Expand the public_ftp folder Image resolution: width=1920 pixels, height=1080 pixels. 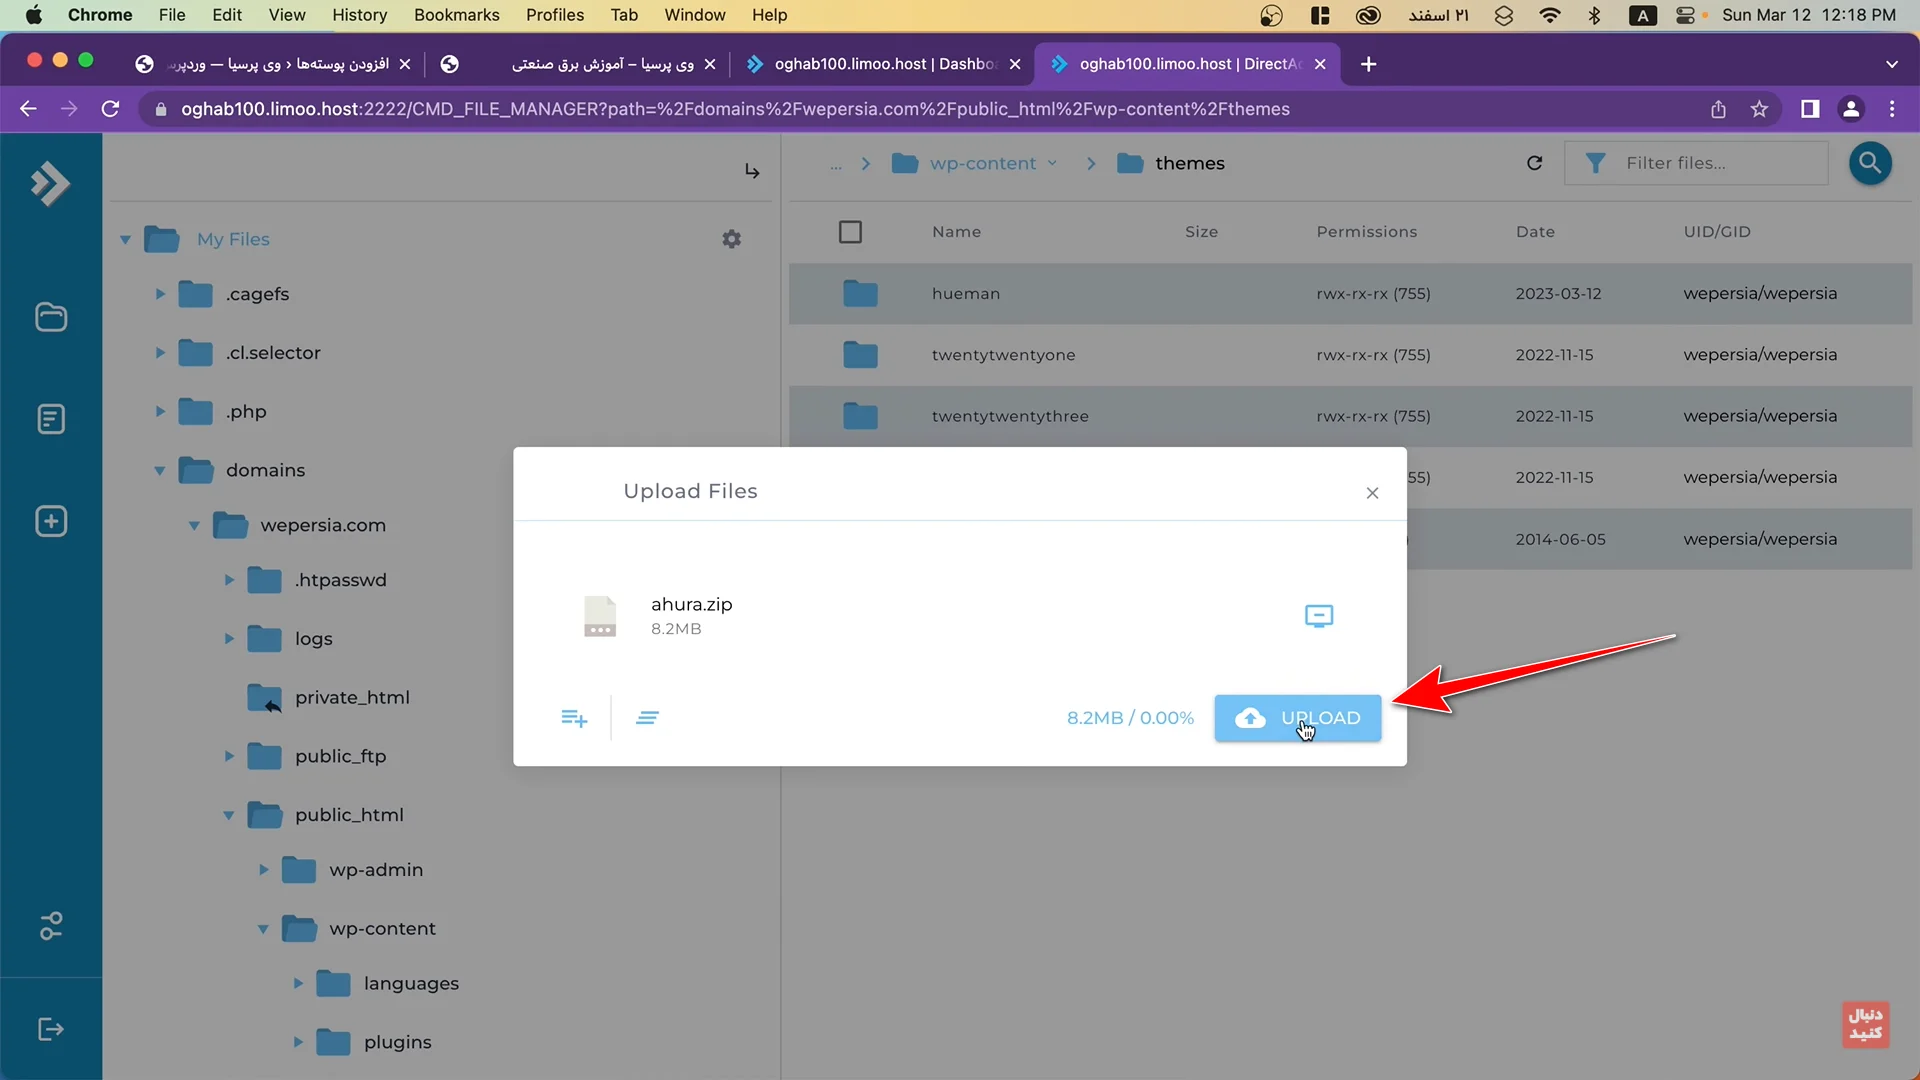pyautogui.click(x=229, y=756)
